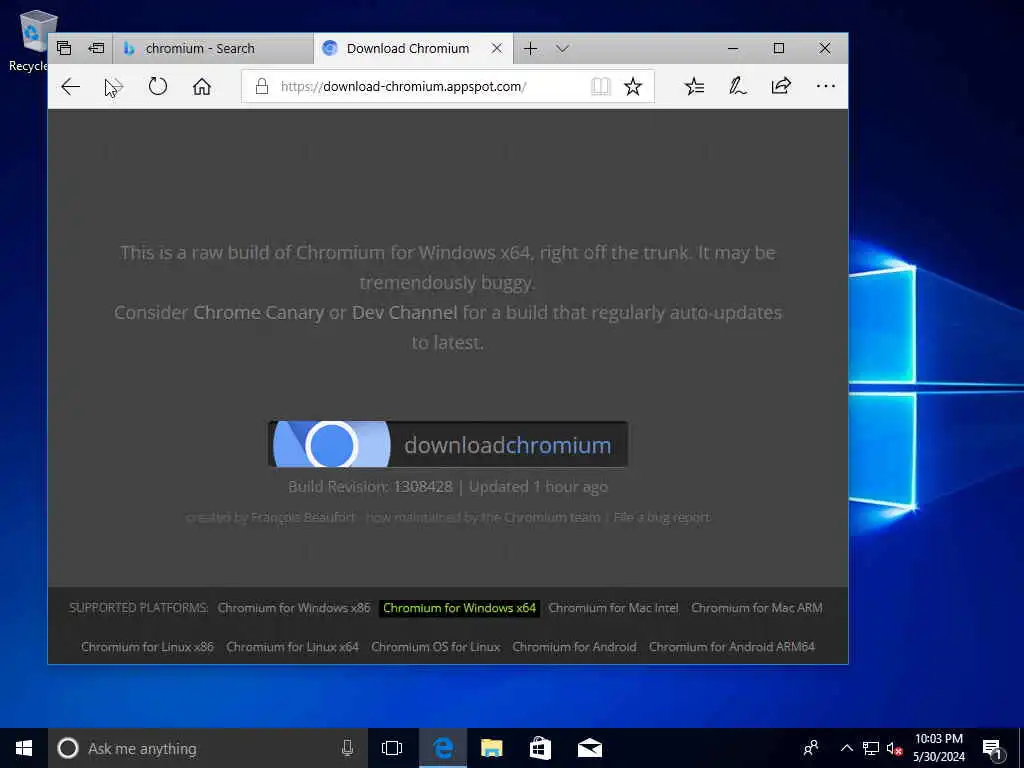Open François Beaufort link
1024x768 pixels.
304,517
